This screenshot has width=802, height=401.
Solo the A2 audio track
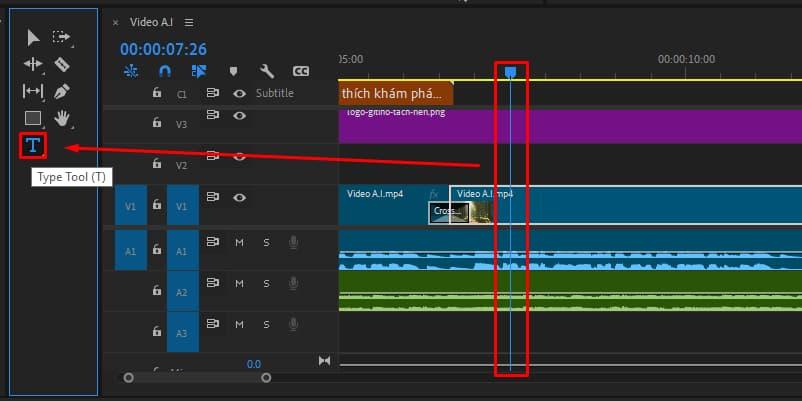(x=266, y=283)
